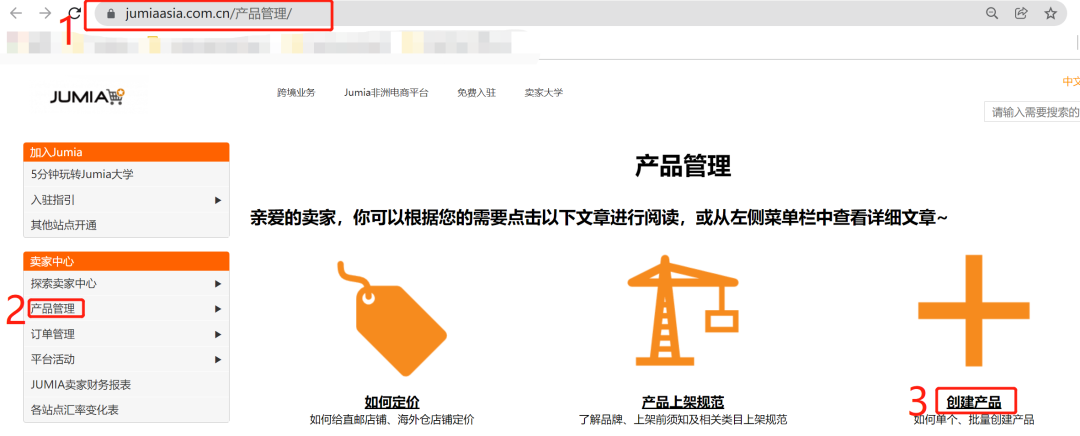Open 探索卖家中心 sidebar item
The width and height of the screenshot is (1080, 436).
pos(126,283)
